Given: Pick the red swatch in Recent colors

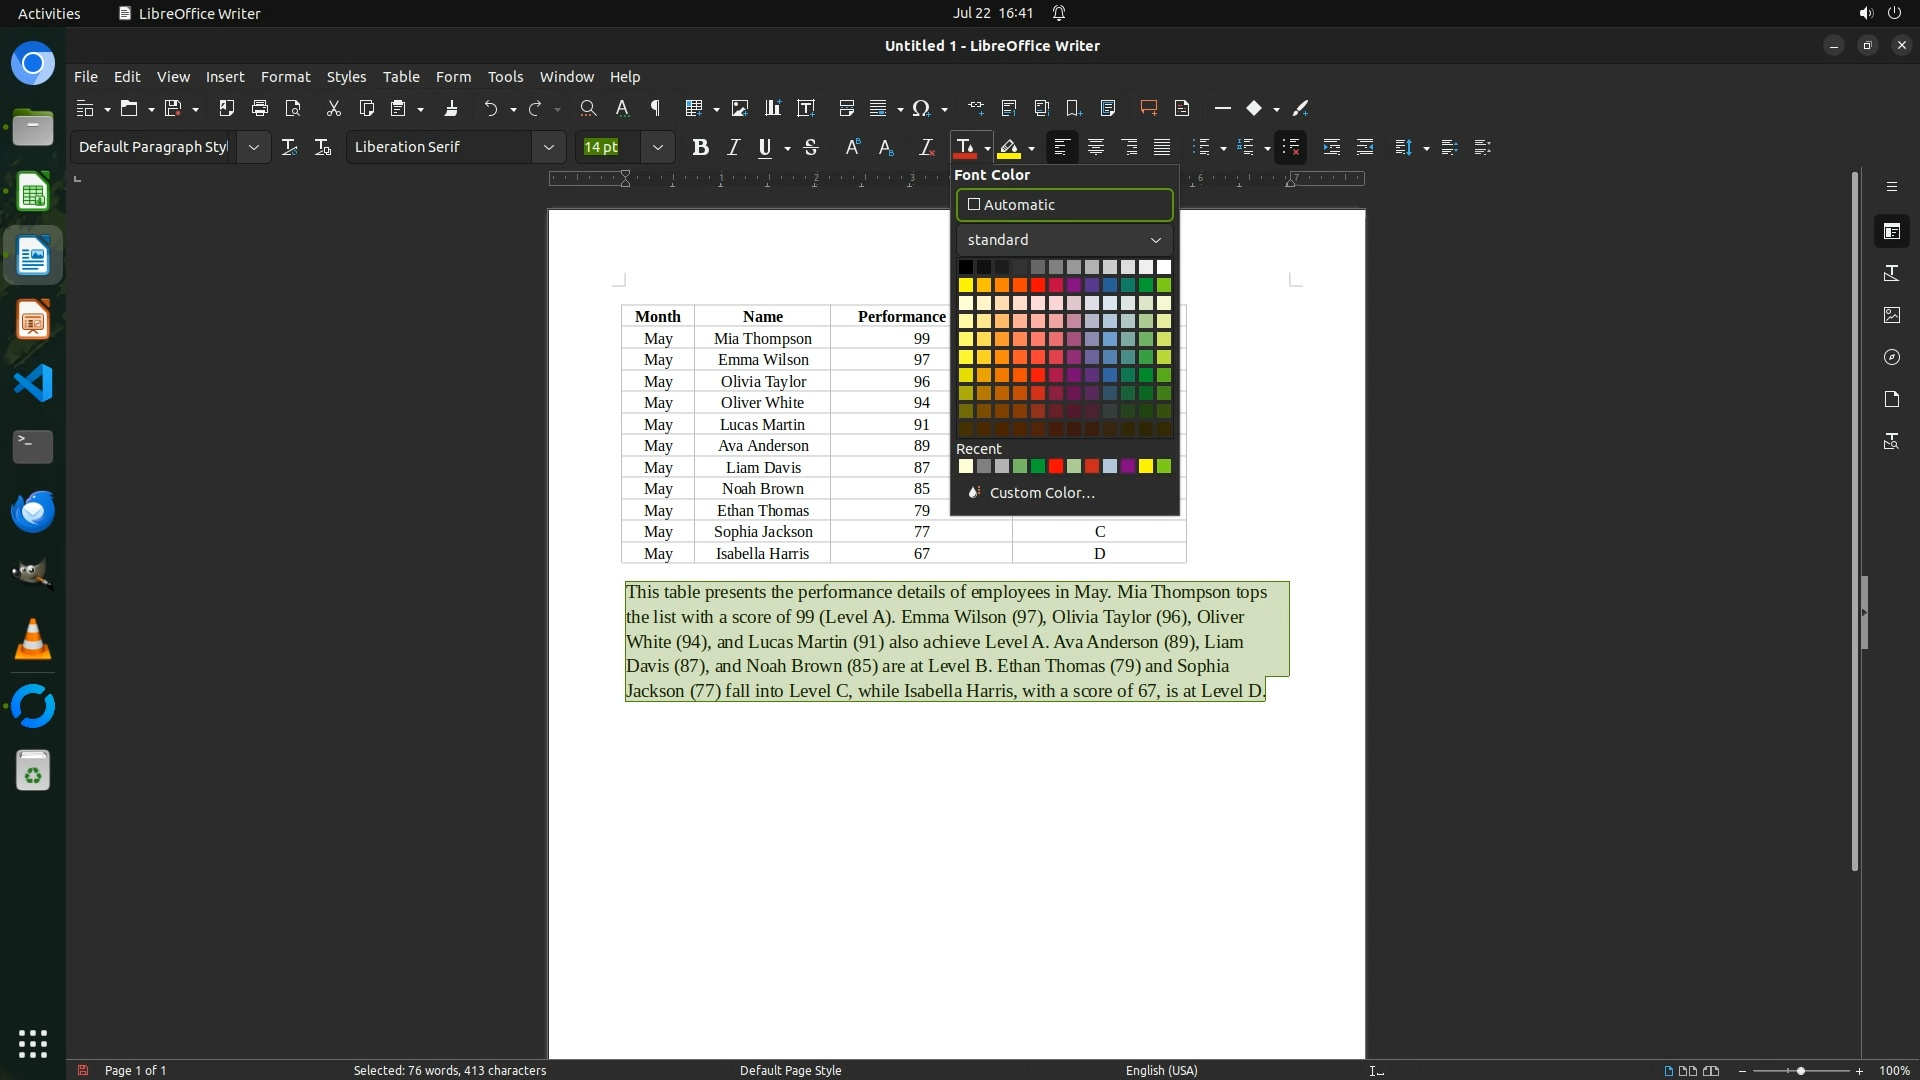Looking at the screenshot, I should coord(1056,466).
